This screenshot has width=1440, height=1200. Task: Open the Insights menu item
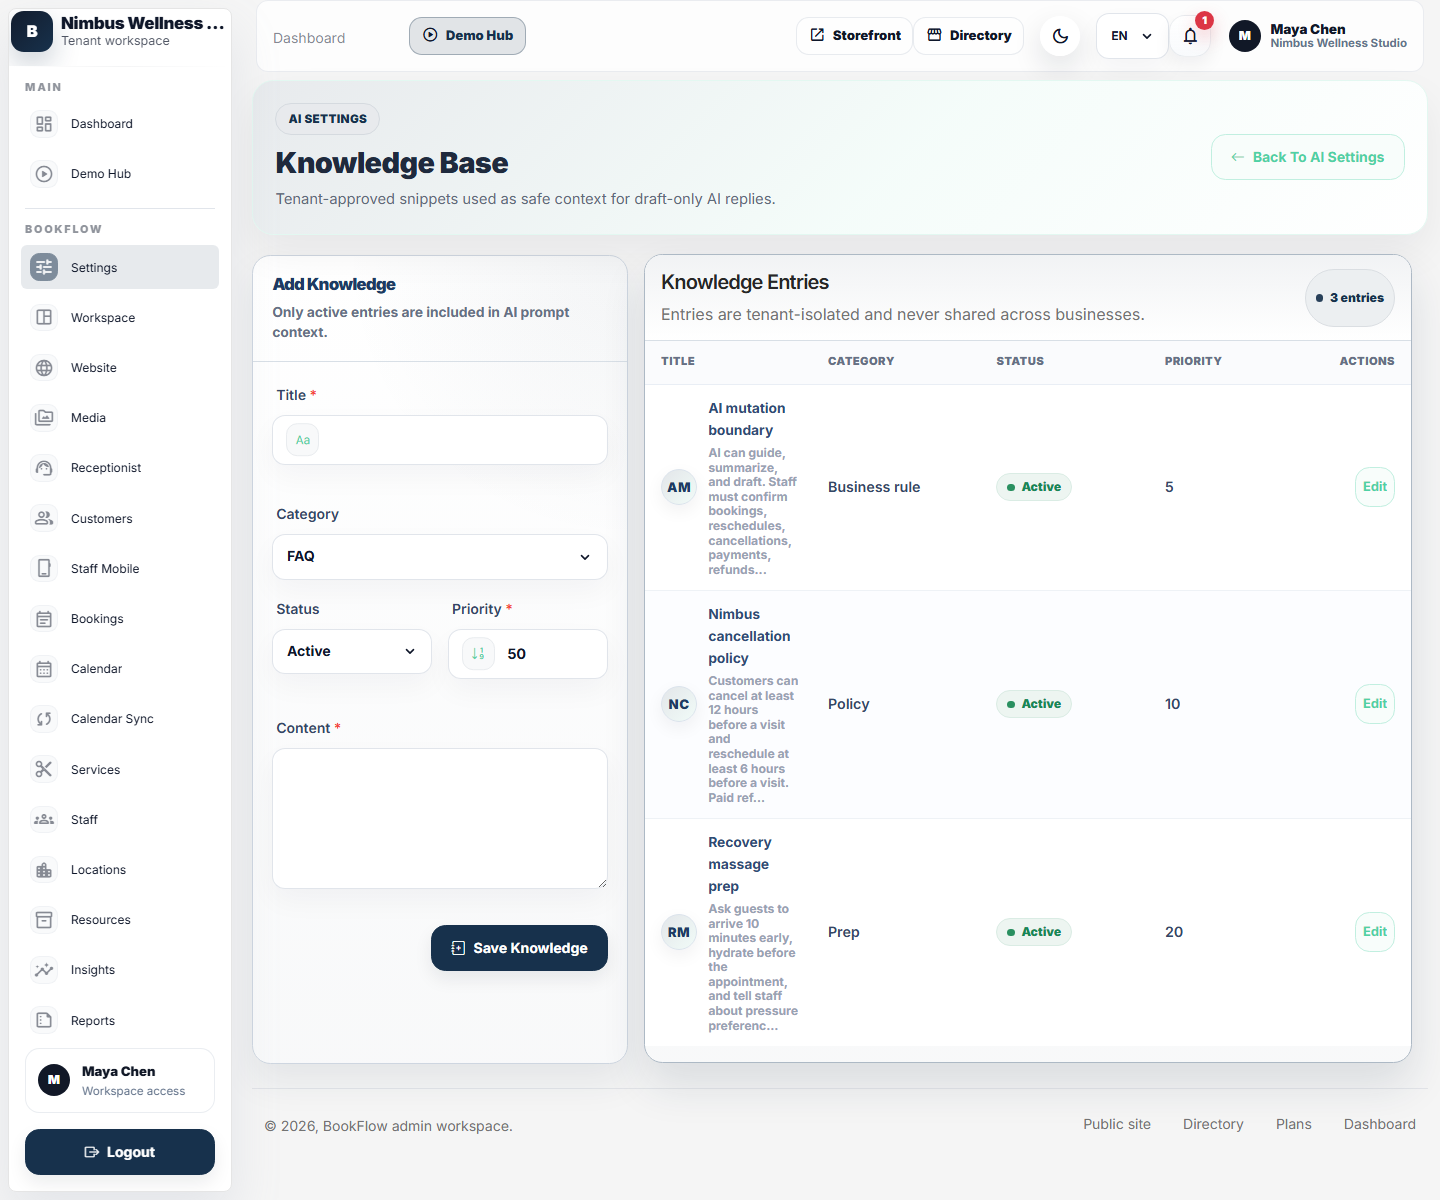[x=120, y=970]
